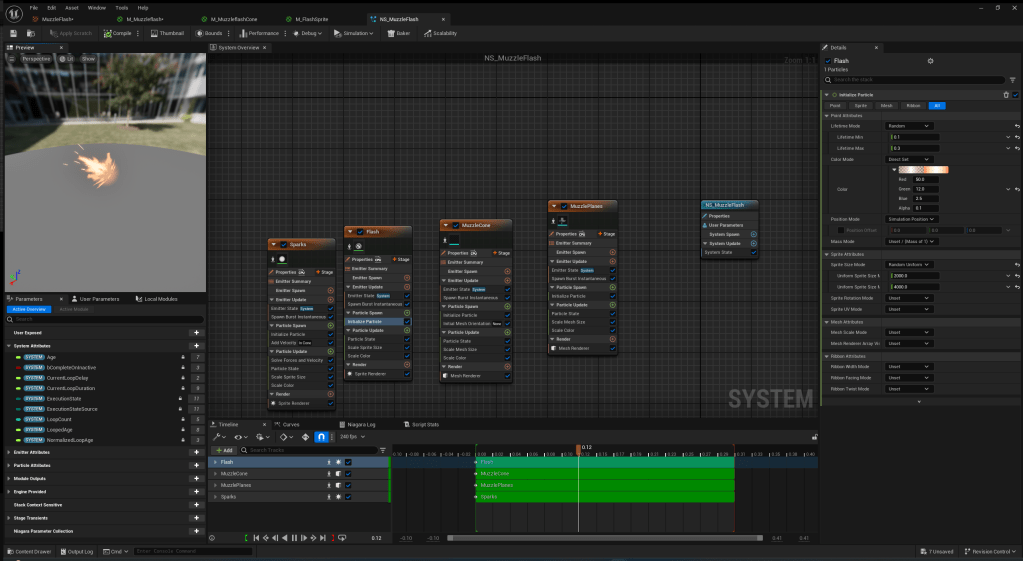Uncheck the MuzzleCone track checkbox in timeline
The image size is (1023, 561).
pos(348,473)
